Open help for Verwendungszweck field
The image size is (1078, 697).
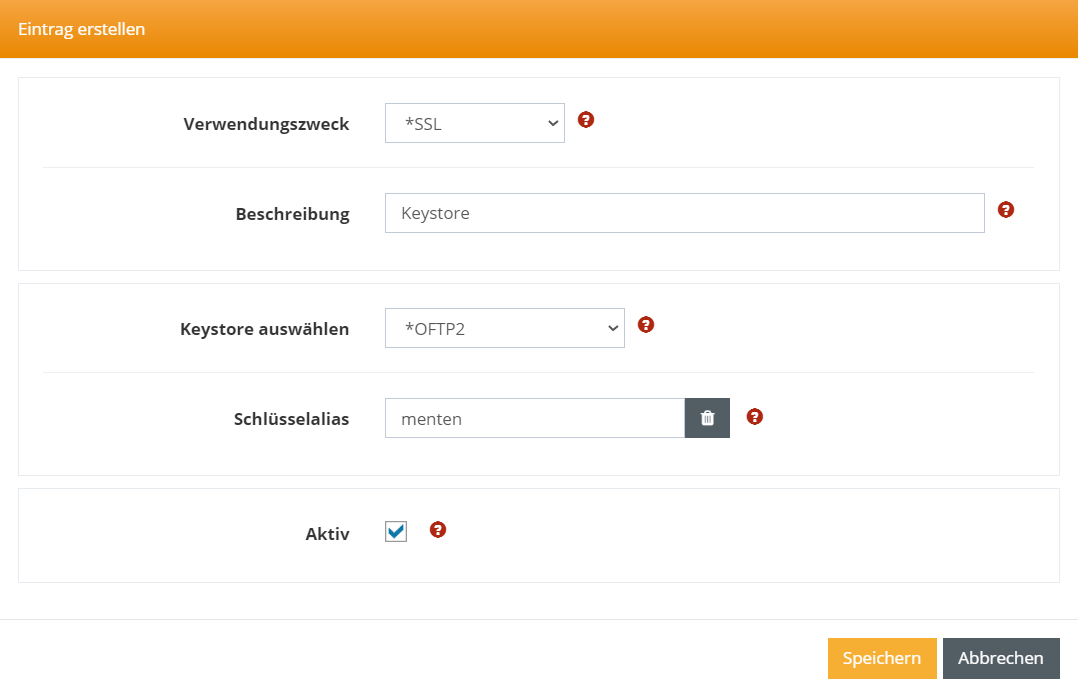tap(586, 120)
